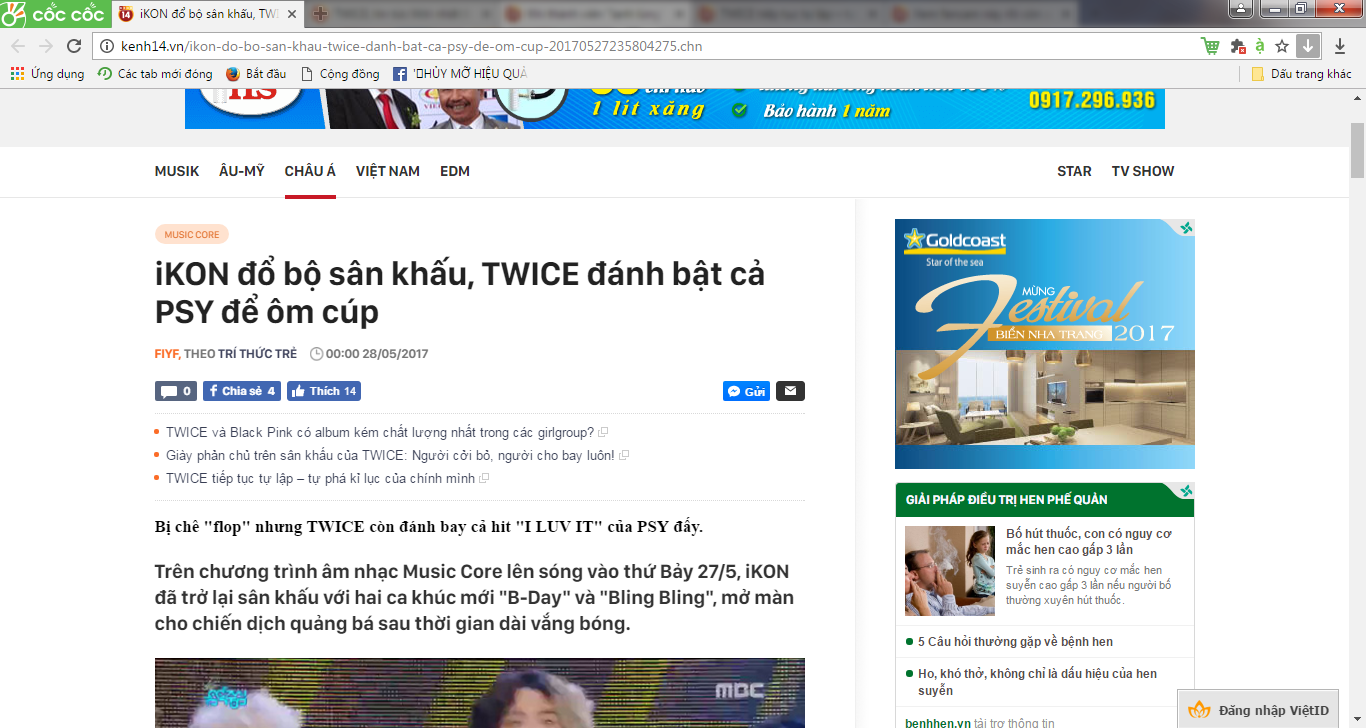Open the comments counter button

click(x=176, y=391)
